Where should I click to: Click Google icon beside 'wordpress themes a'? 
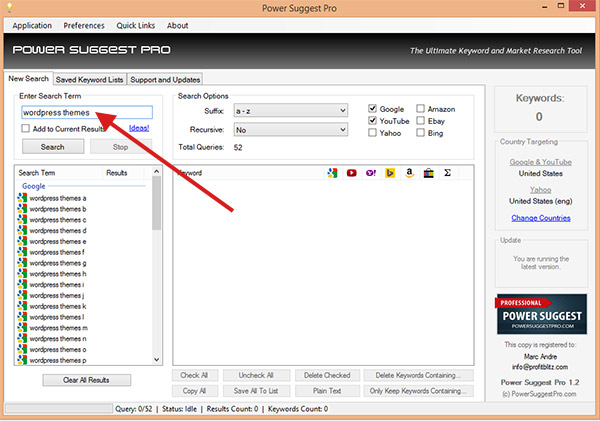pyautogui.click(x=22, y=198)
